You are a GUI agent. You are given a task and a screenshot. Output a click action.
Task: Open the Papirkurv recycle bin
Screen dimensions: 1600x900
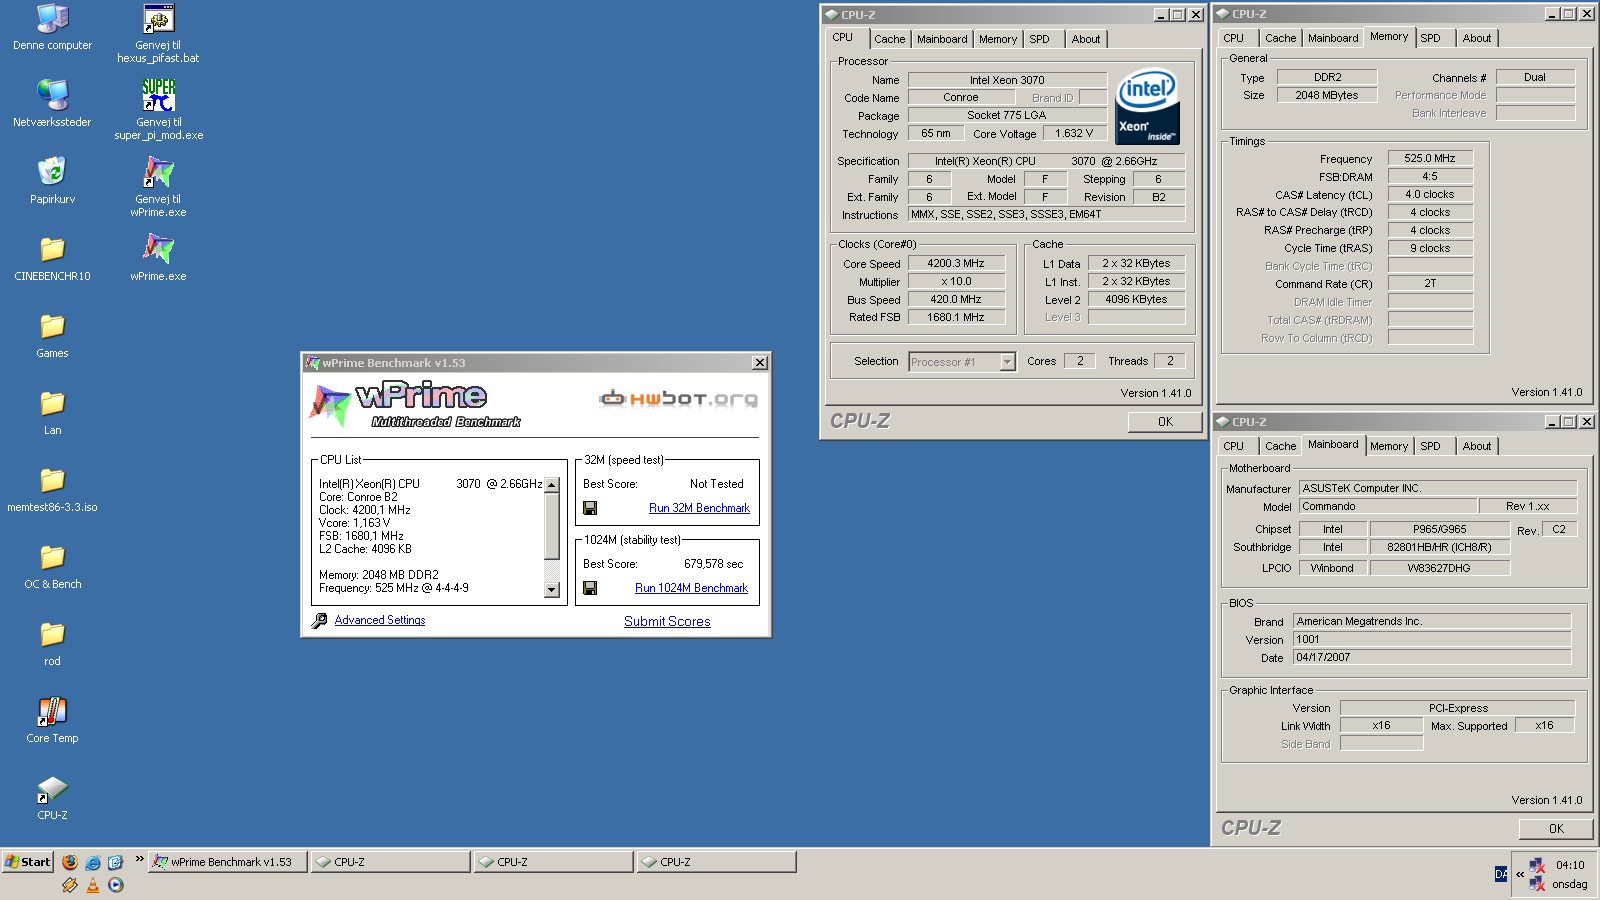coord(52,181)
